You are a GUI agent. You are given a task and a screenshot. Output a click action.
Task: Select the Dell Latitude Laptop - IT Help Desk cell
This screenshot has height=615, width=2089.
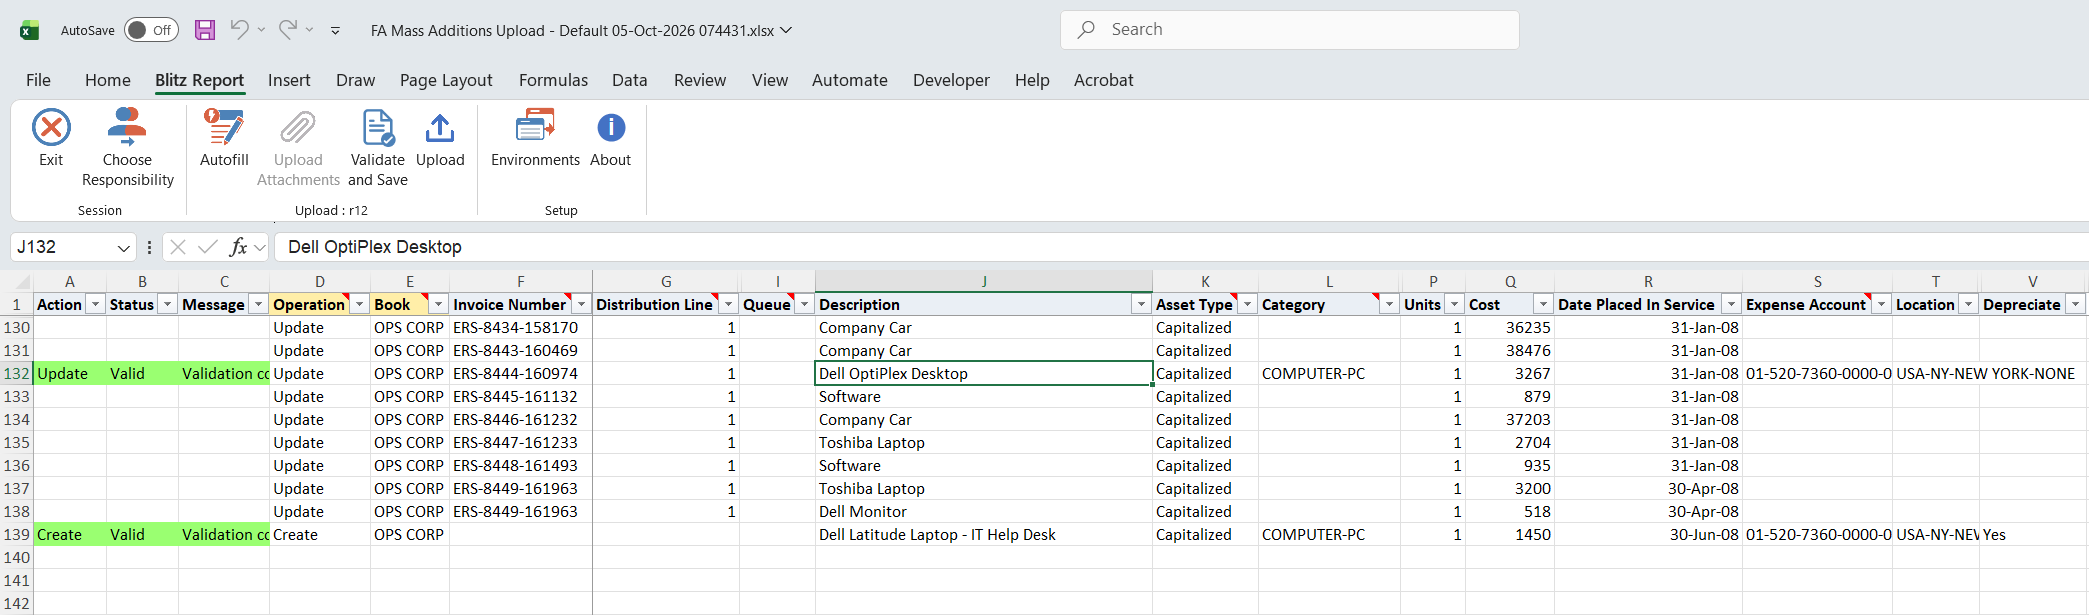(x=984, y=535)
